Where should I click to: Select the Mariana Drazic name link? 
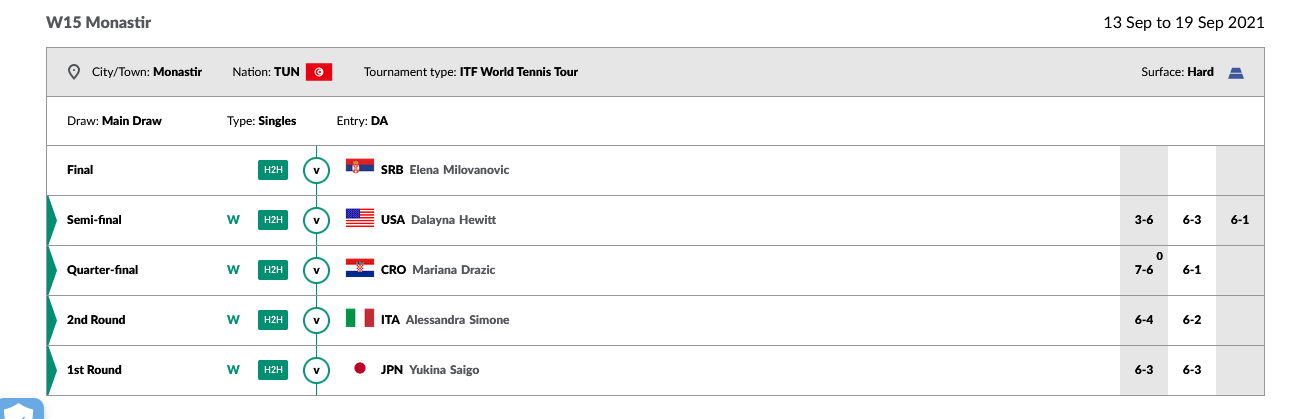(x=453, y=270)
